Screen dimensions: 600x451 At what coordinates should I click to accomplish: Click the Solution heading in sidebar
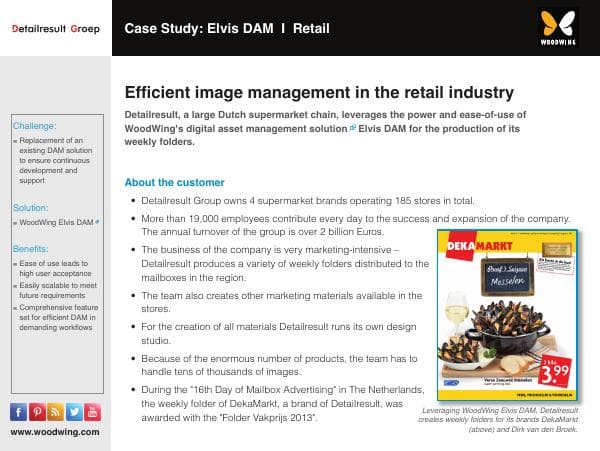(x=30, y=208)
